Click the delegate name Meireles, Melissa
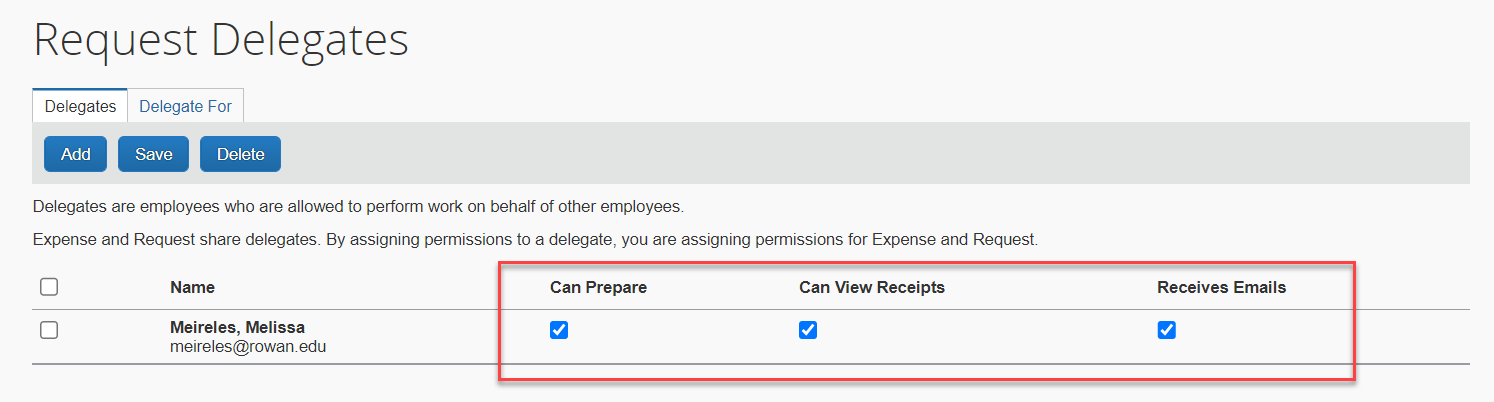Image resolution: width=1494 pixels, height=402 pixels. click(x=237, y=327)
